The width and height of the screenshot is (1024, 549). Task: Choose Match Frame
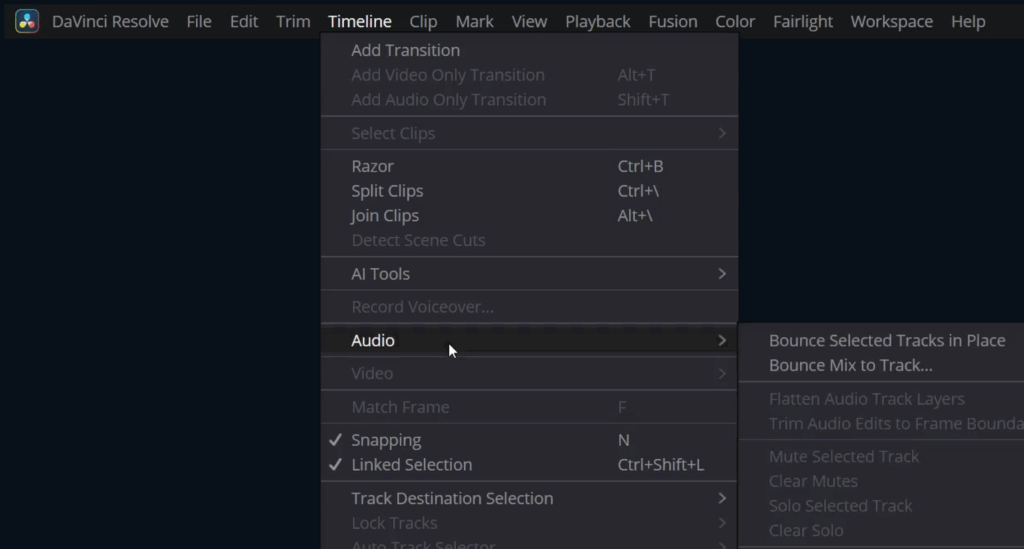[x=530, y=407]
